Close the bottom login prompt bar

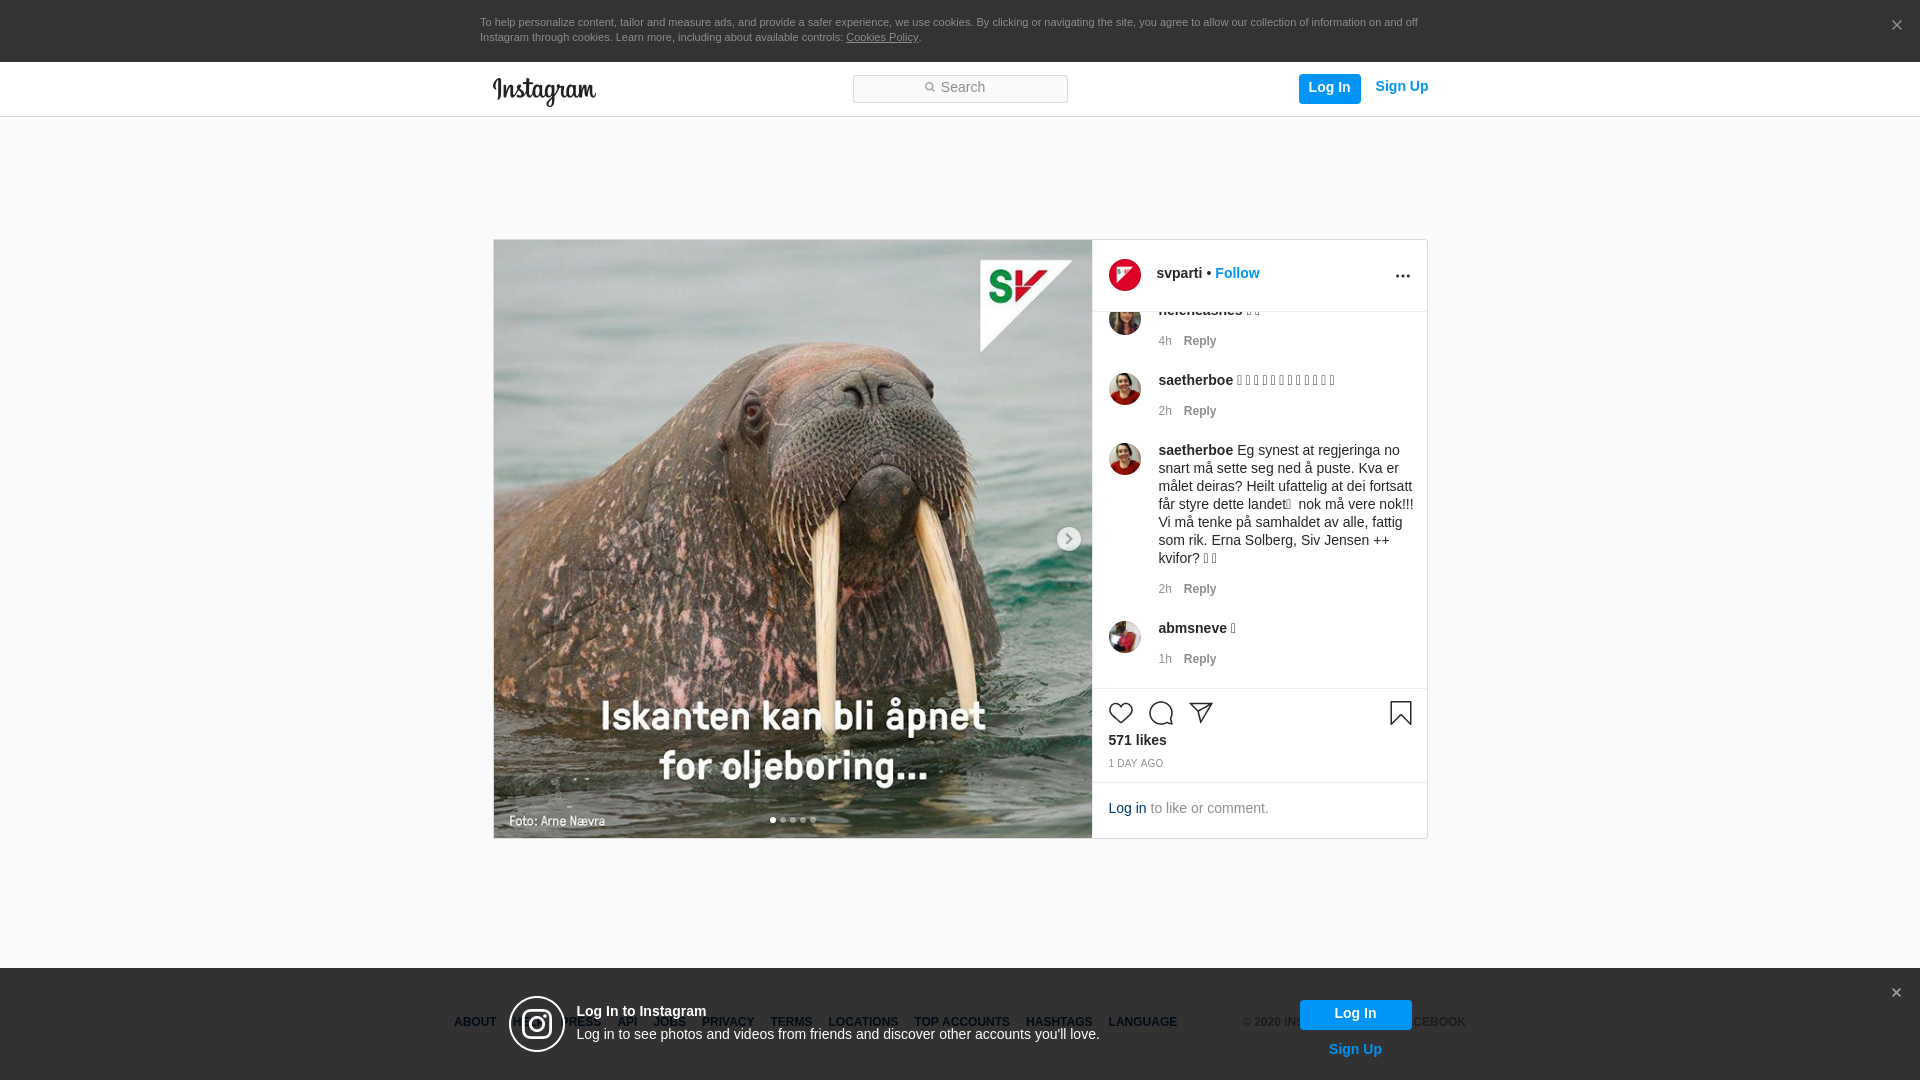pyautogui.click(x=1896, y=993)
